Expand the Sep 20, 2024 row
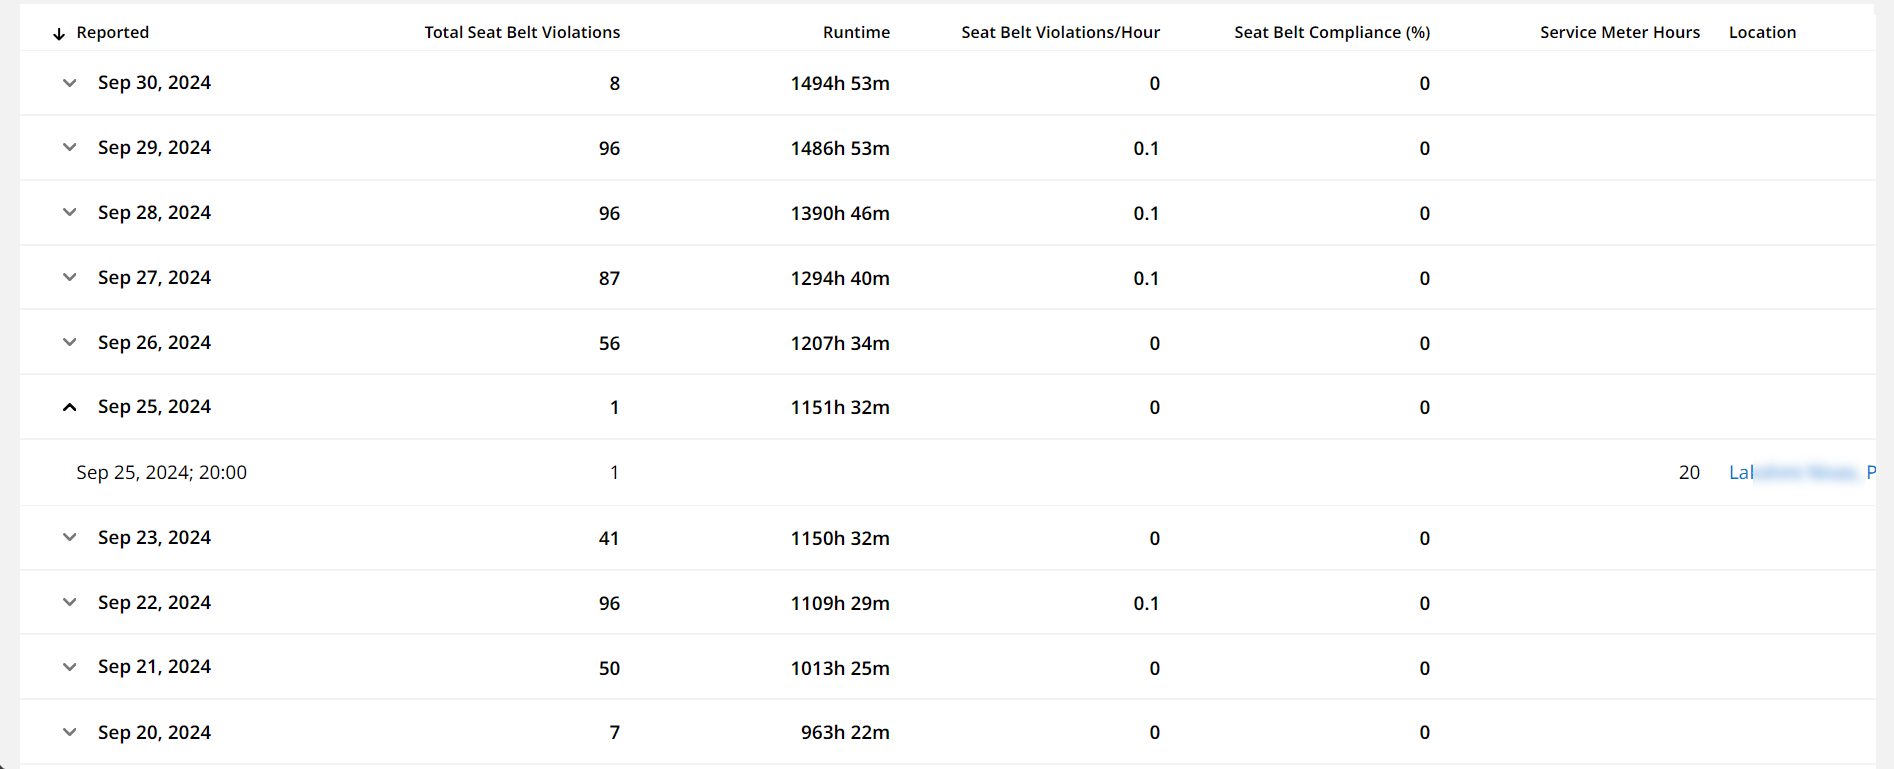1894x769 pixels. pos(69,732)
